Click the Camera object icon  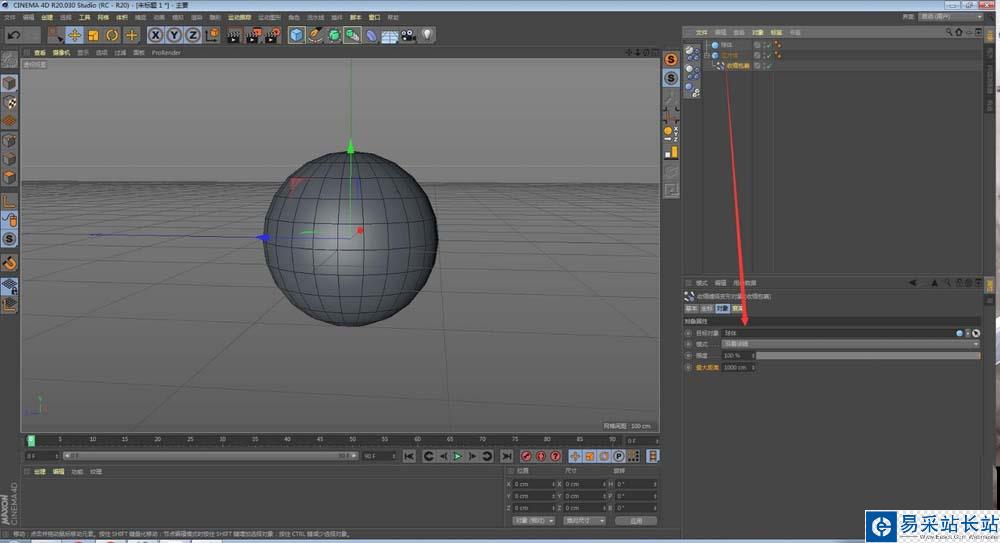[409, 35]
